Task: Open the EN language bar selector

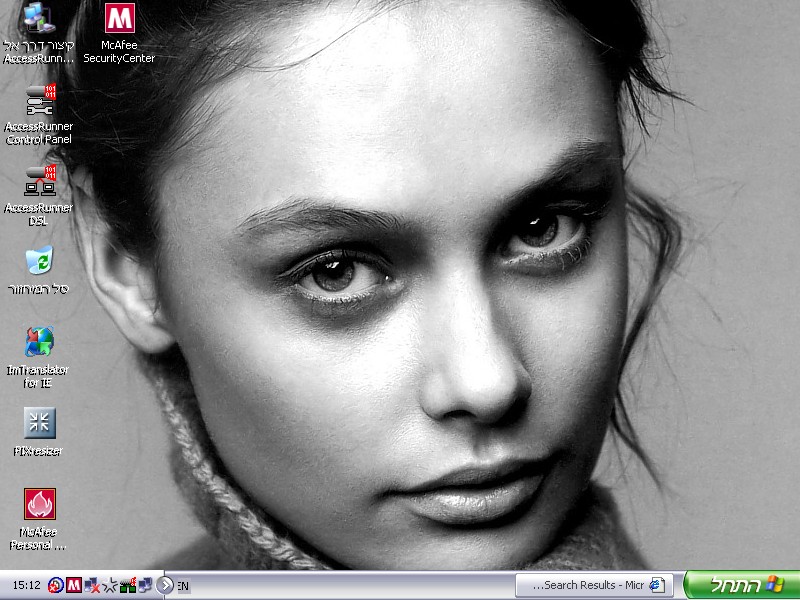Action: 183,586
